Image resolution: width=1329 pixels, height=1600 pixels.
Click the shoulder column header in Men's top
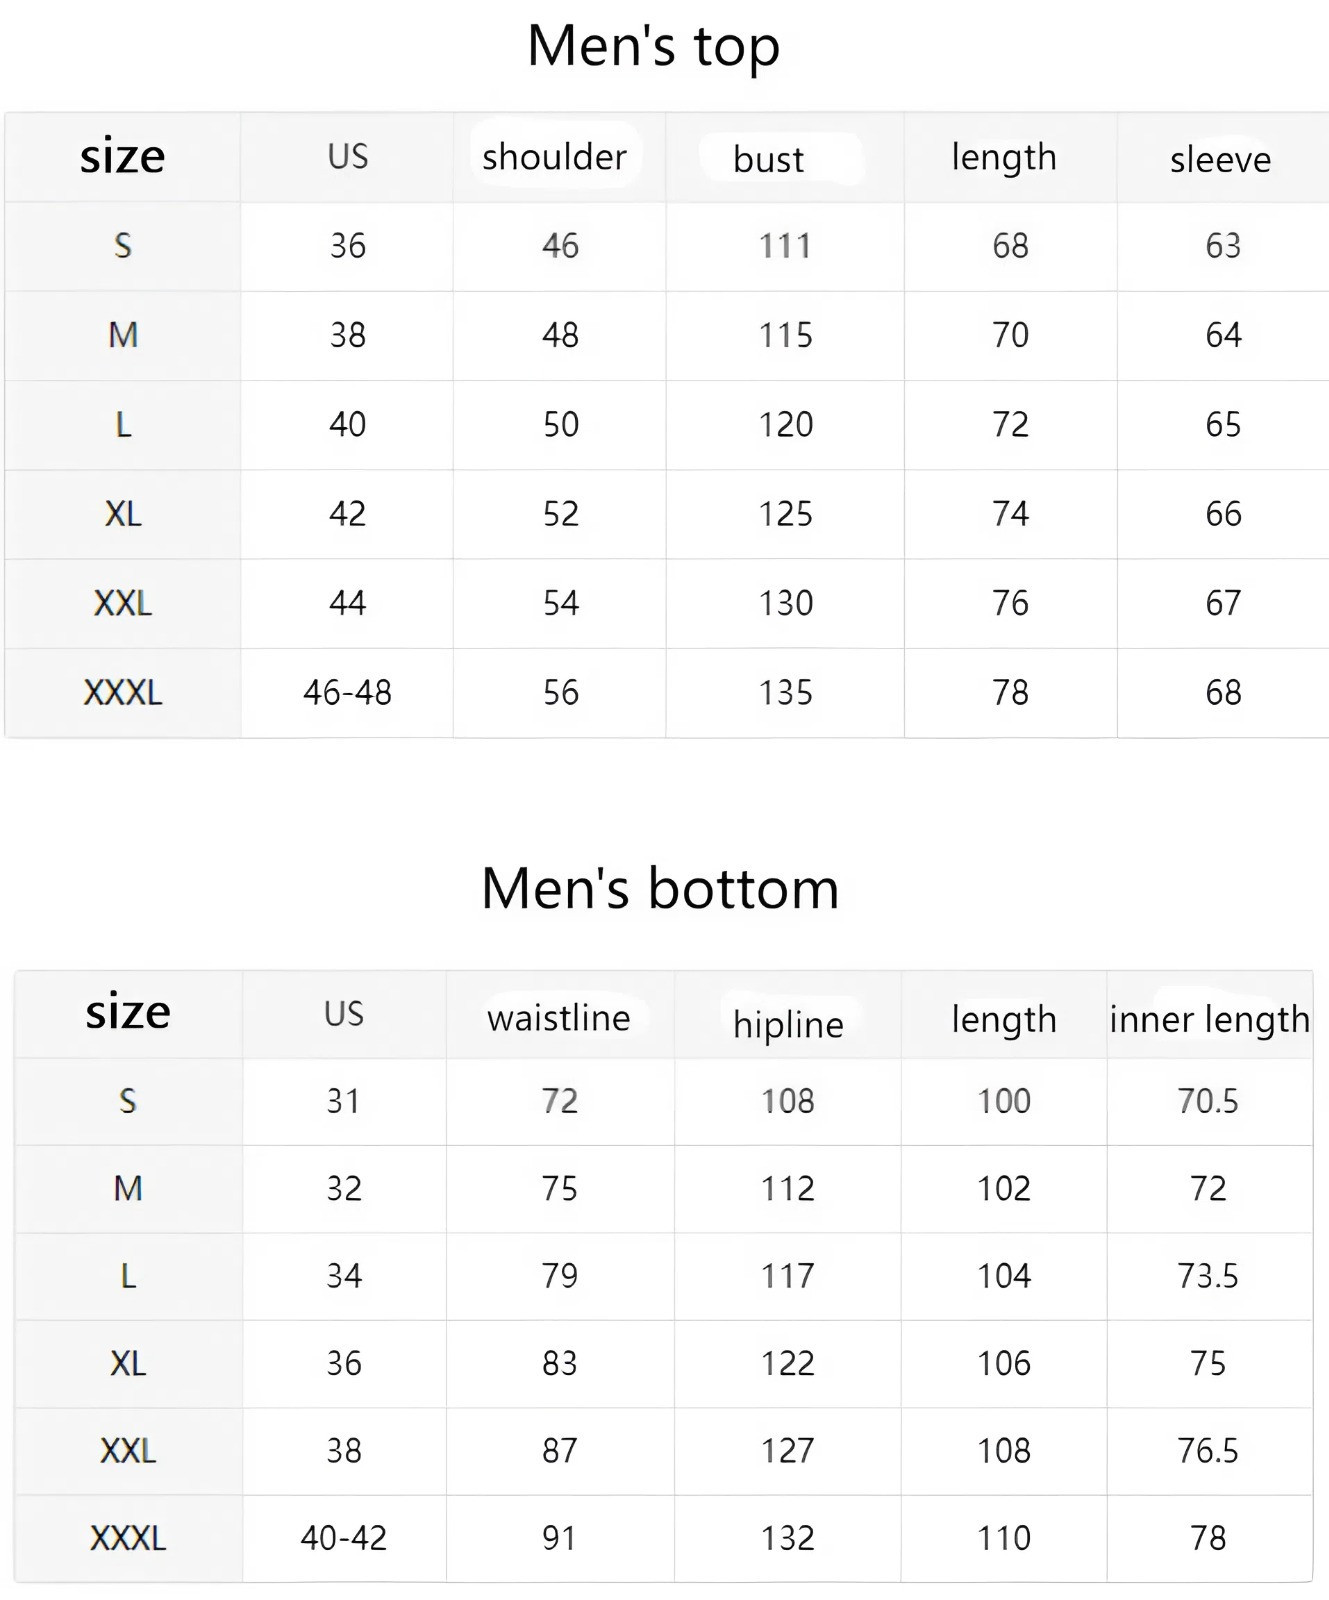click(554, 157)
